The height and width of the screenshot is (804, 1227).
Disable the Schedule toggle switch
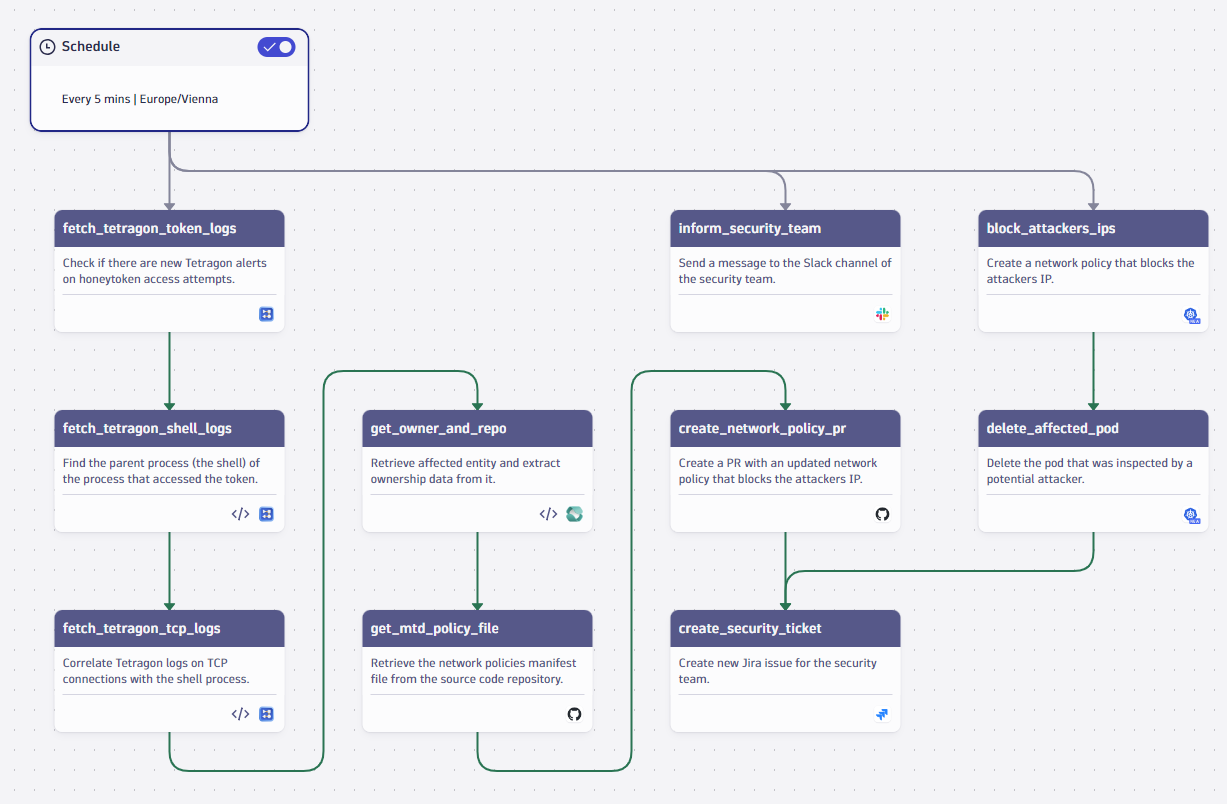(276, 46)
